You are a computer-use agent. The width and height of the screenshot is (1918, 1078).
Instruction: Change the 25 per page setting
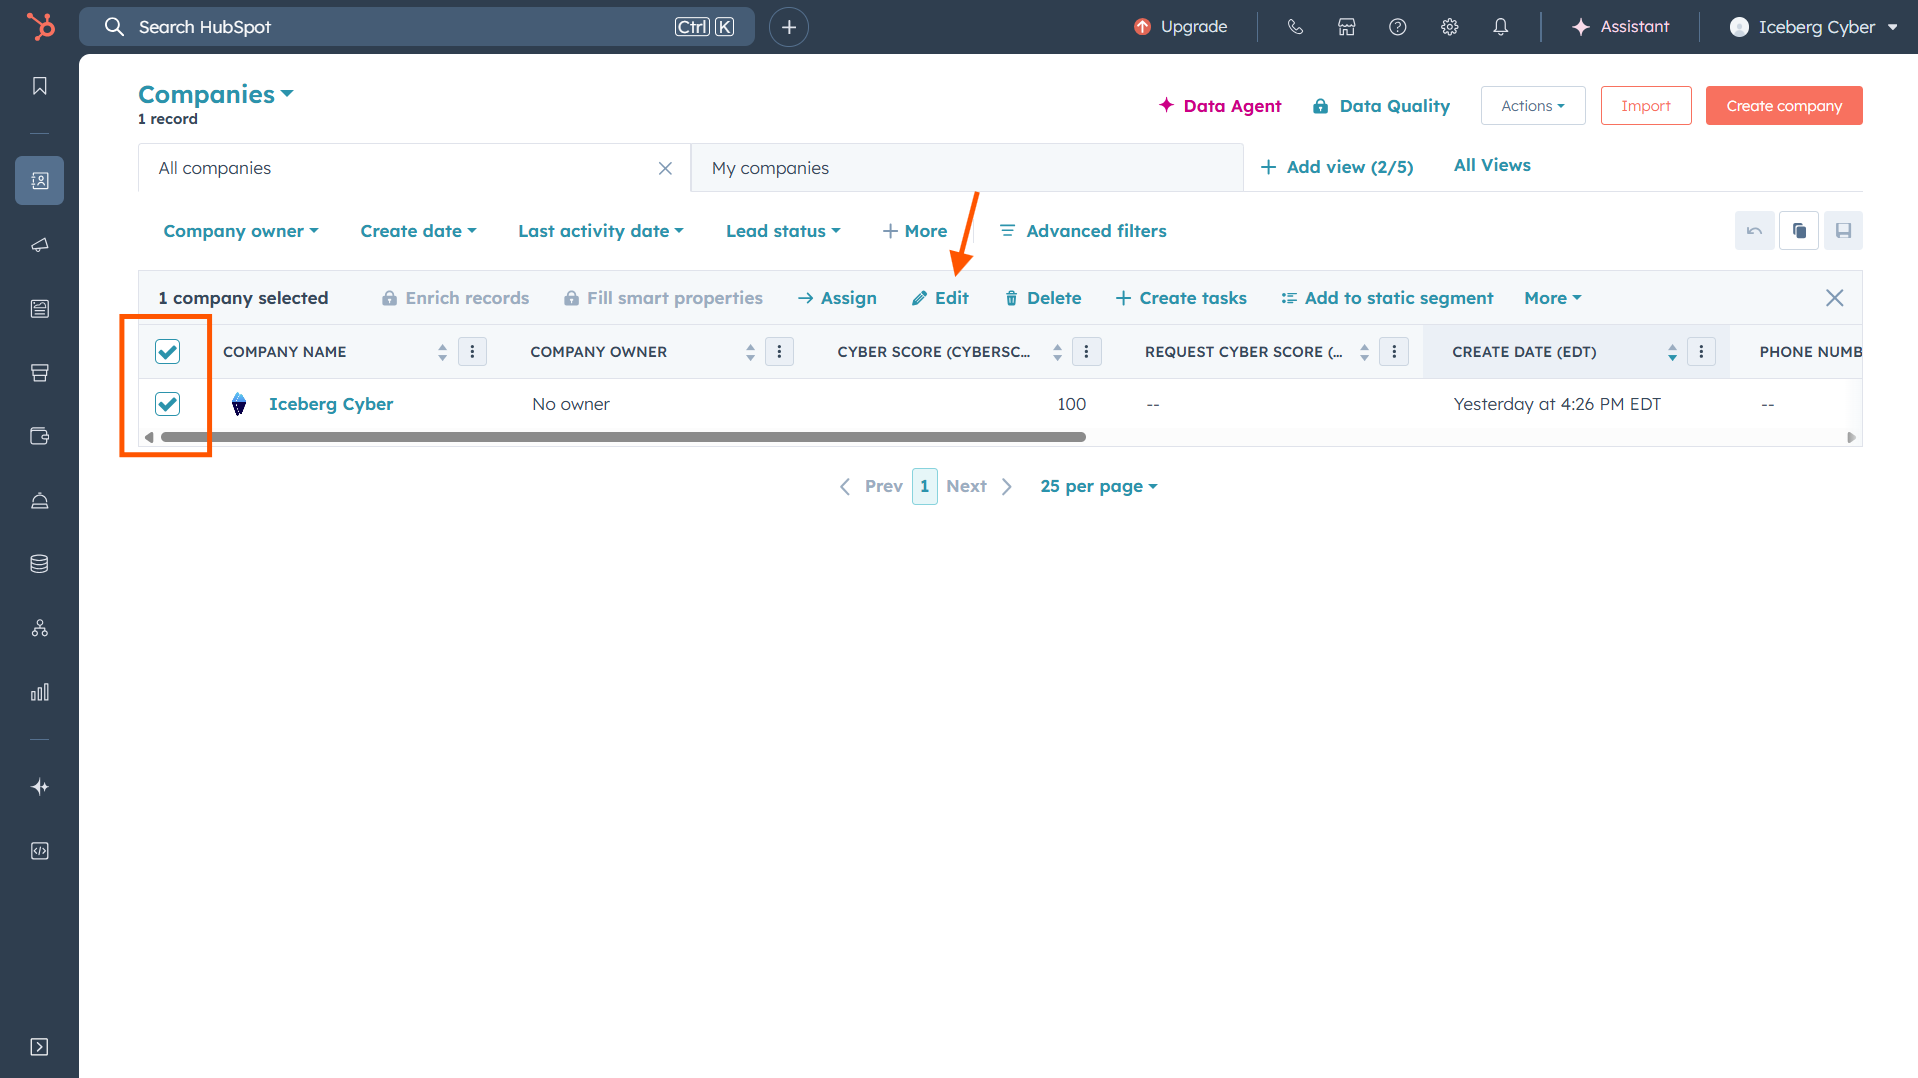(x=1099, y=486)
